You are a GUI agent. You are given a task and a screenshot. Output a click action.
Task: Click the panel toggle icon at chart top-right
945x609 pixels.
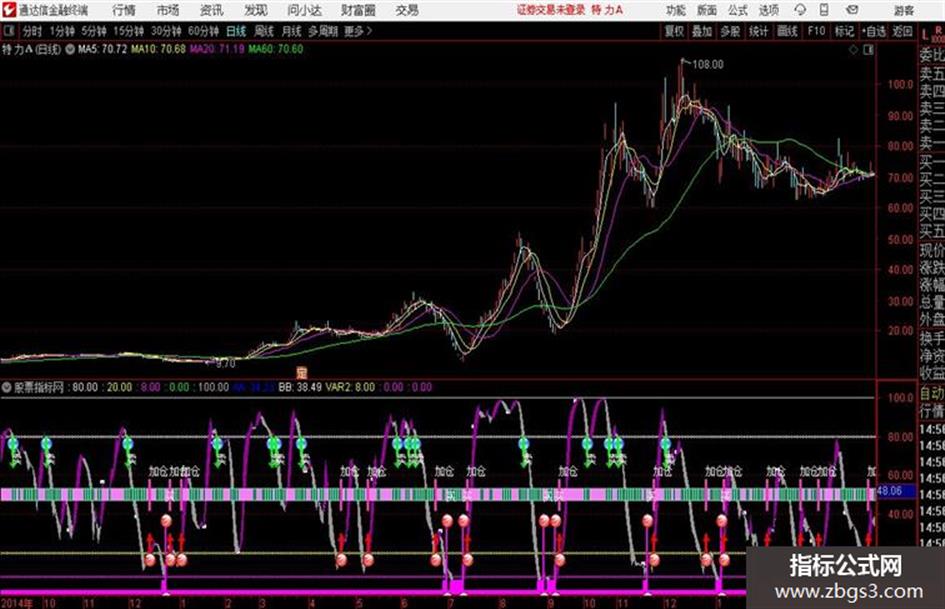[868, 50]
